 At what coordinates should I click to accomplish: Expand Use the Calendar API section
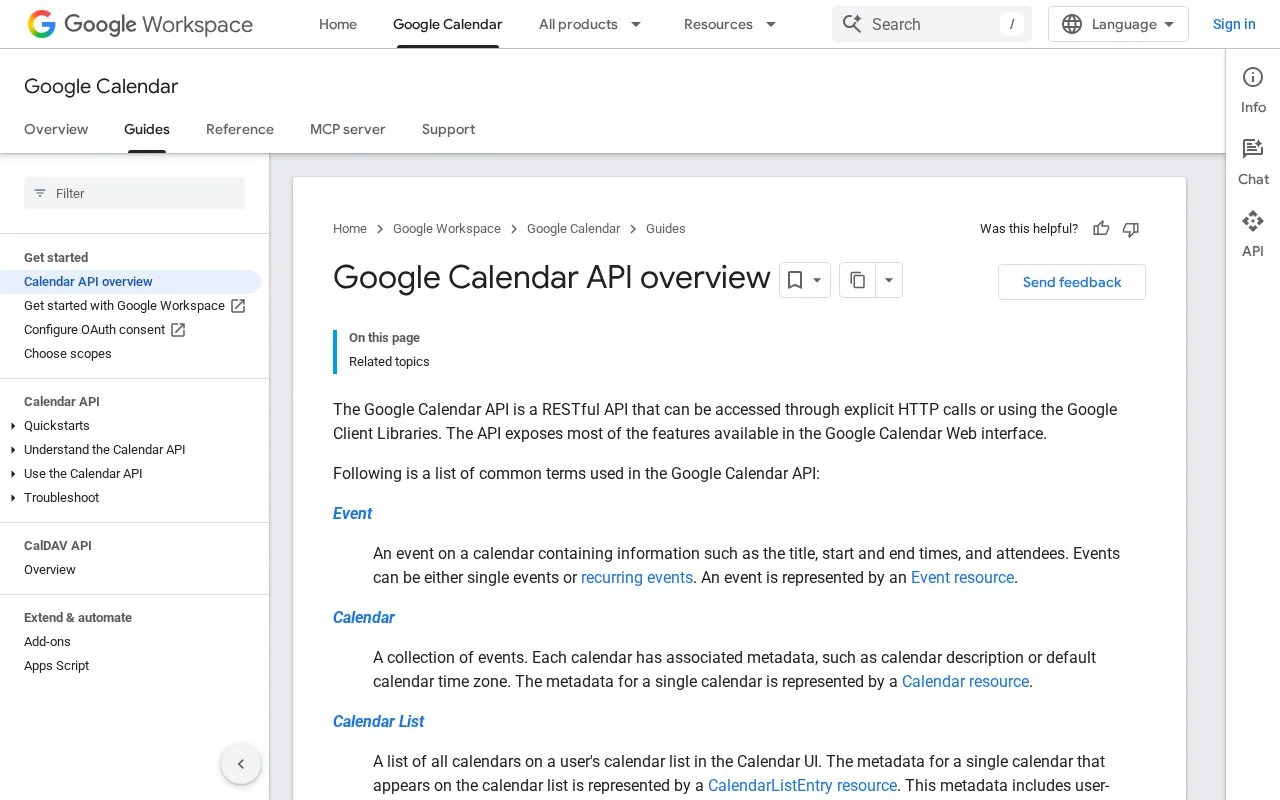[13, 474]
